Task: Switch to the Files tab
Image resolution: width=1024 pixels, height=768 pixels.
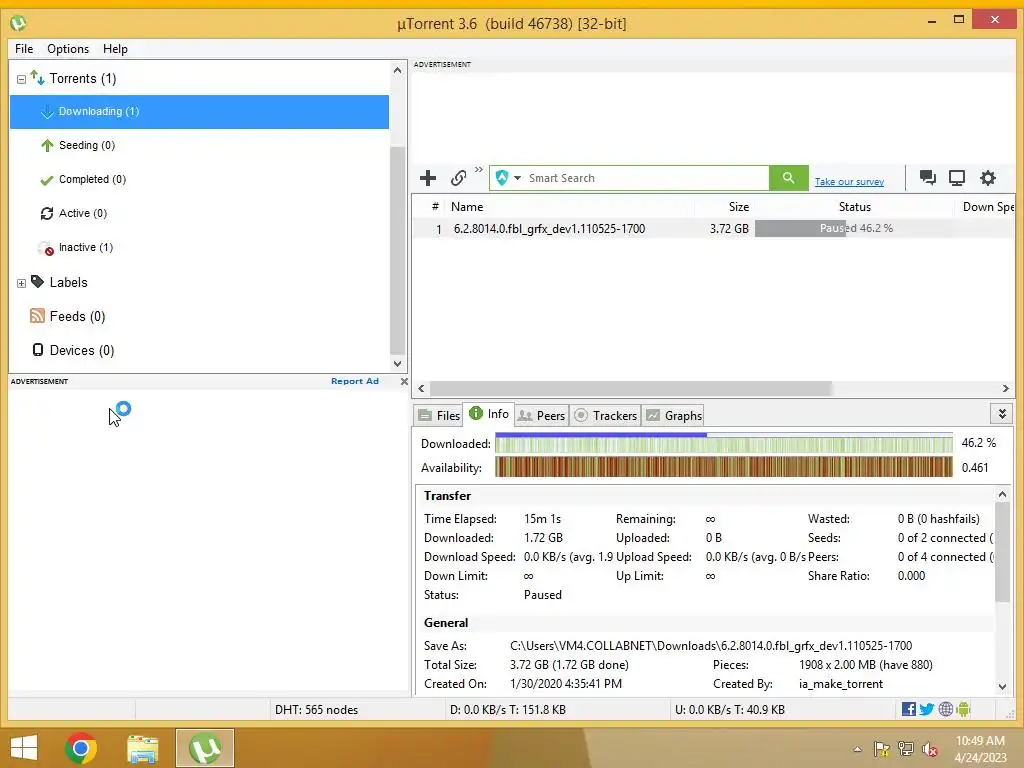Action: [x=439, y=415]
